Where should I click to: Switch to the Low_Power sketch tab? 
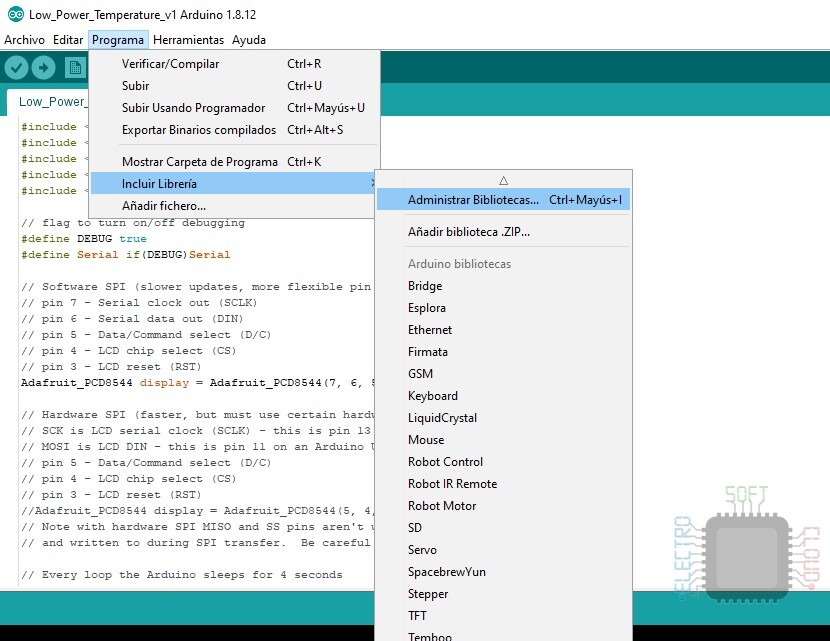pos(49,102)
